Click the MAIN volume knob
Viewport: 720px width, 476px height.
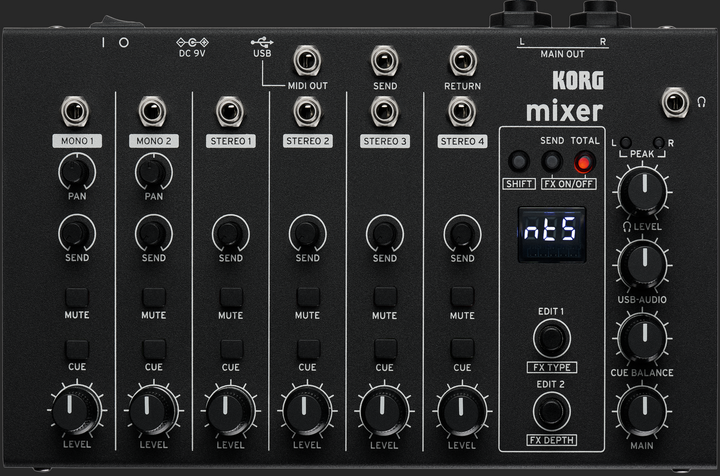click(x=642, y=411)
